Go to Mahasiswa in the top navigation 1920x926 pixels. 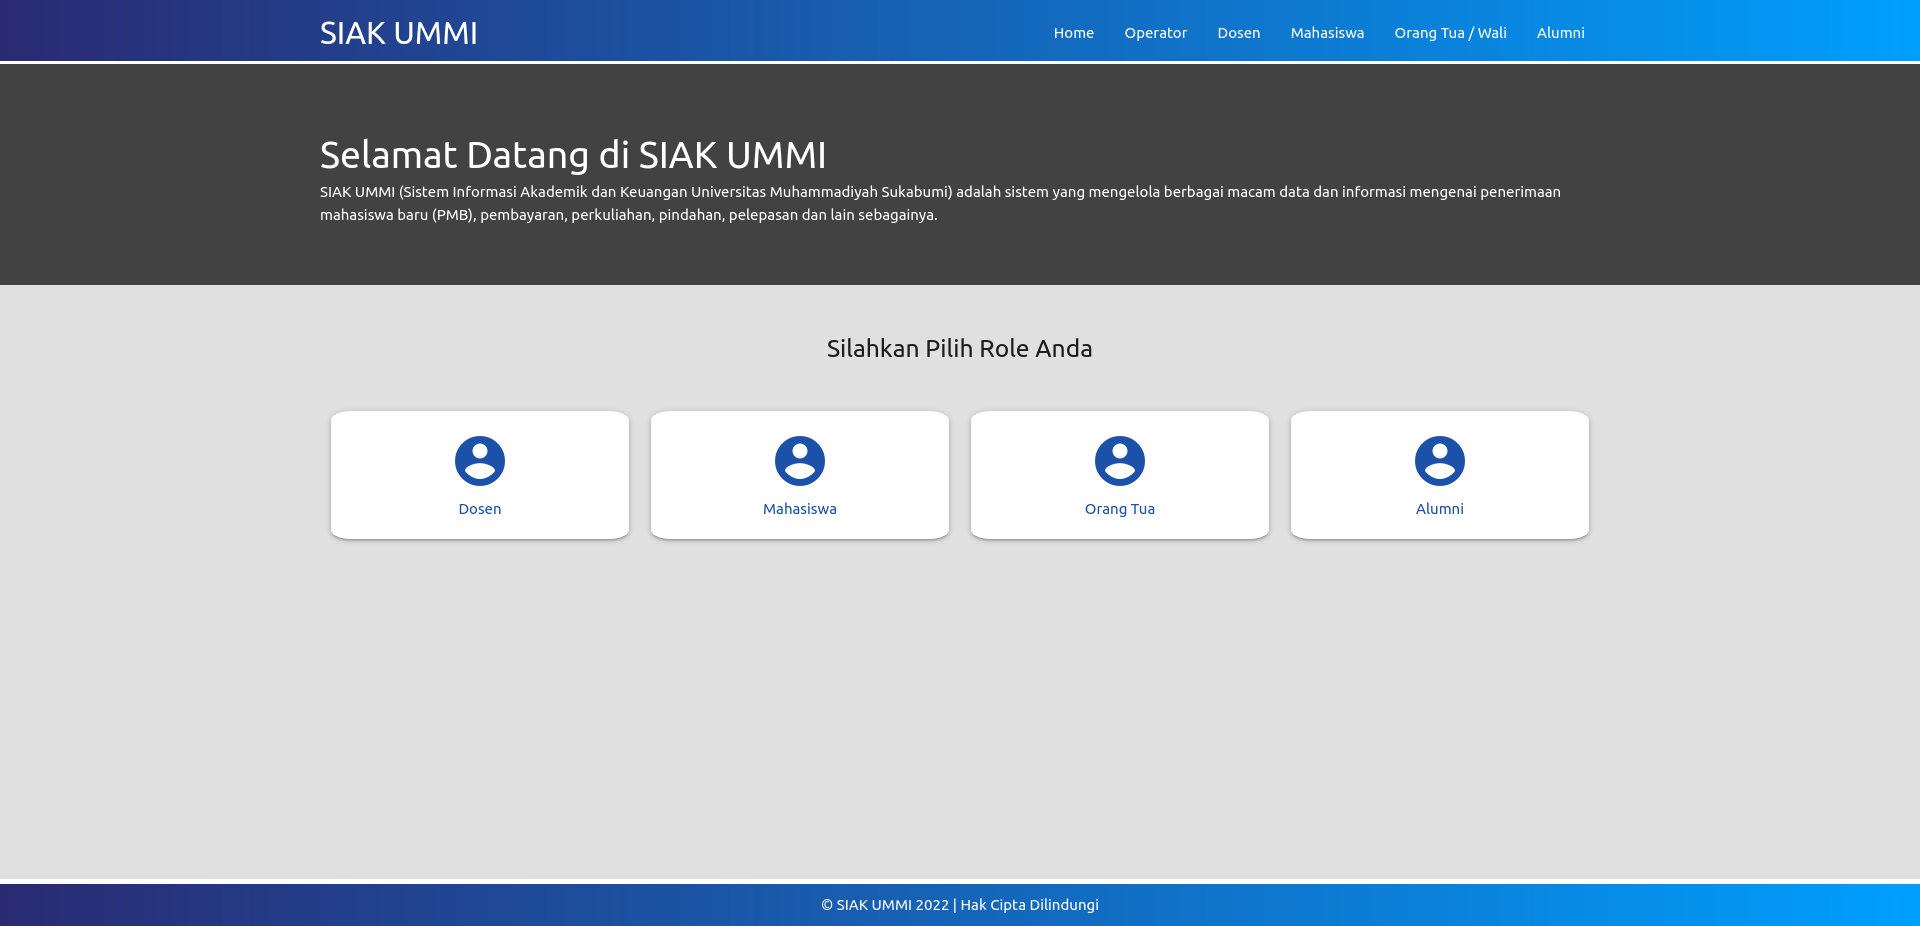pos(1327,33)
